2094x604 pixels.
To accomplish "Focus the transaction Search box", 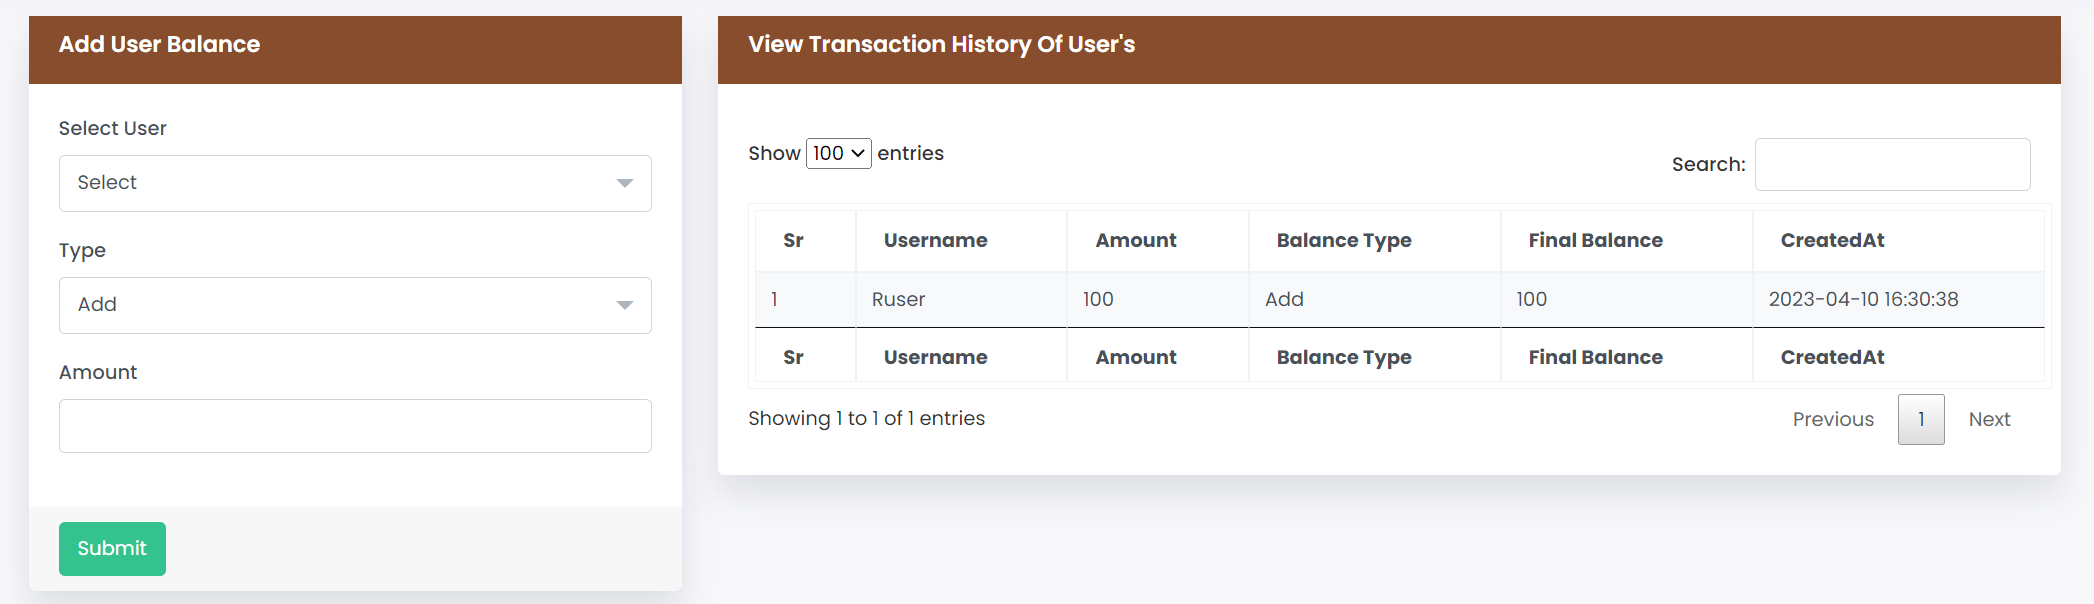I will pyautogui.click(x=1892, y=164).
